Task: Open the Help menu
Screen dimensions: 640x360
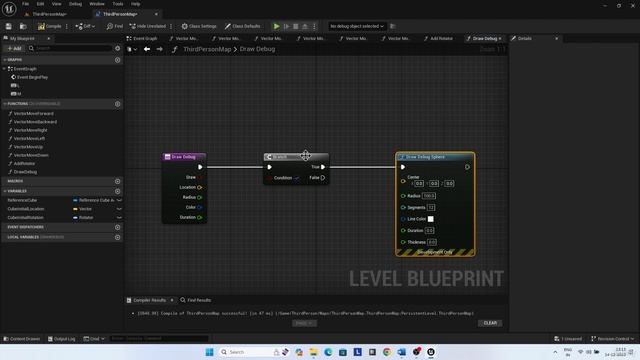Action: click(136, 4)
